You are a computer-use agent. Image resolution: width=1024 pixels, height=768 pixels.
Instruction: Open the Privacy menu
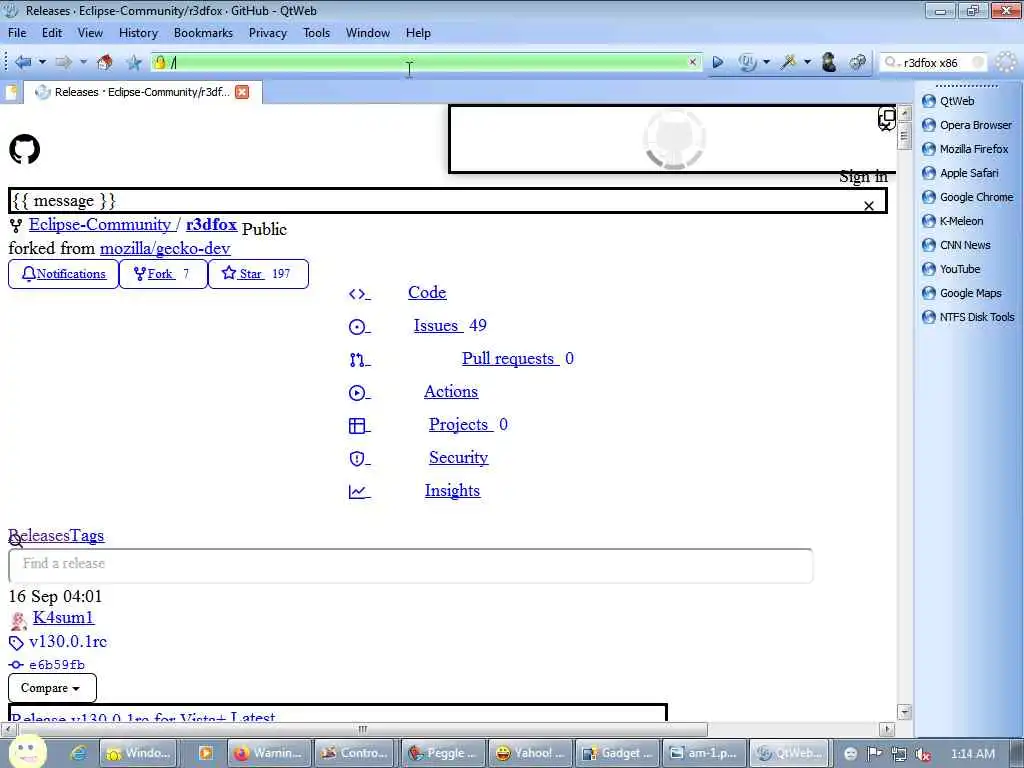click(x=268, y=33)
